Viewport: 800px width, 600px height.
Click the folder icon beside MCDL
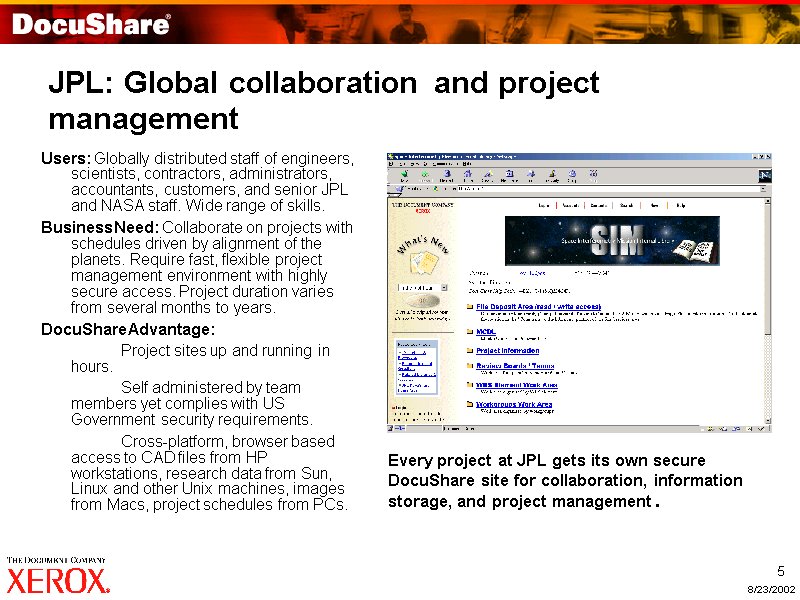(x=470, y=332)
